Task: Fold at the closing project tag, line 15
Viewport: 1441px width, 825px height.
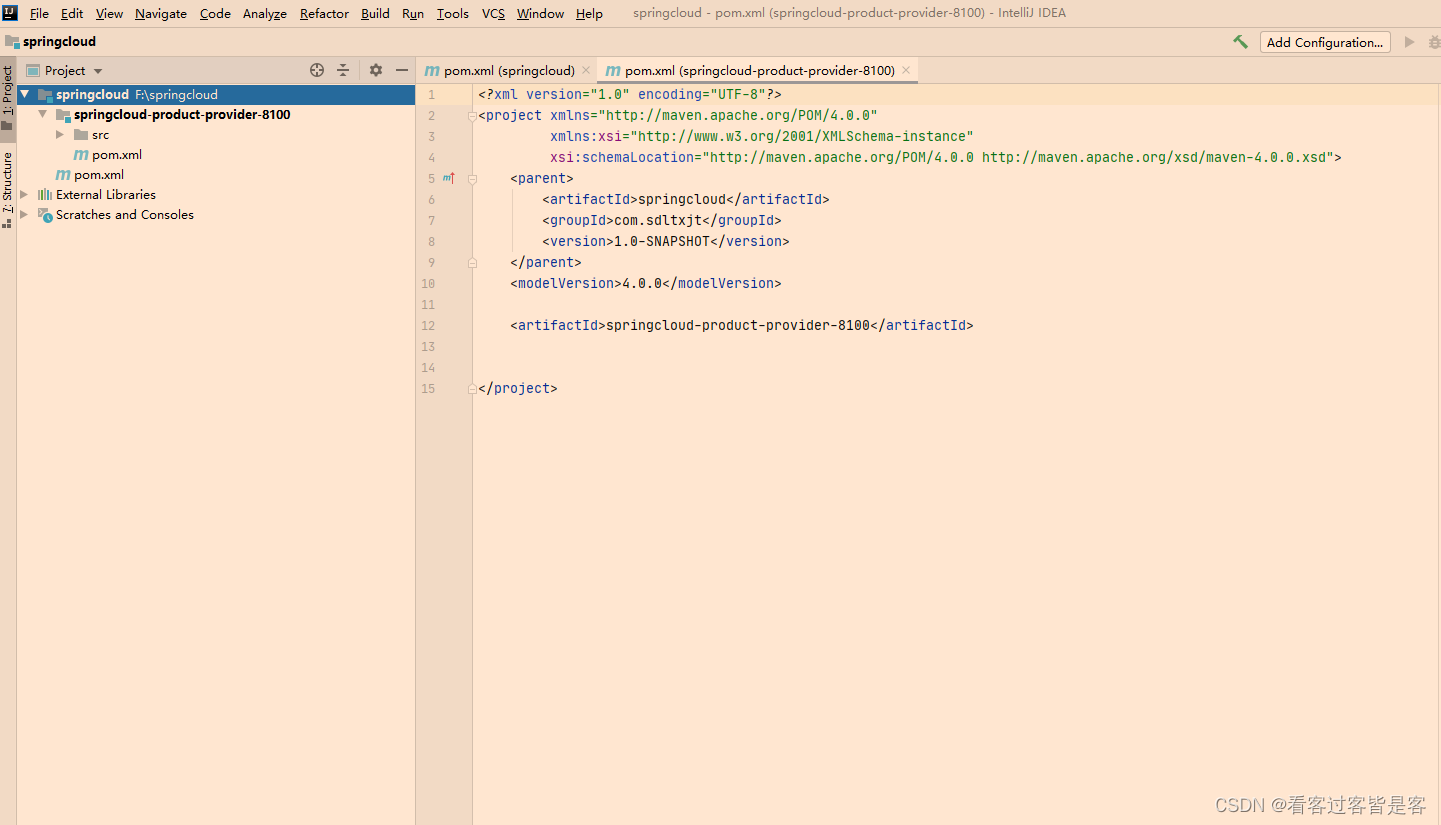Action: click(472, 389)
